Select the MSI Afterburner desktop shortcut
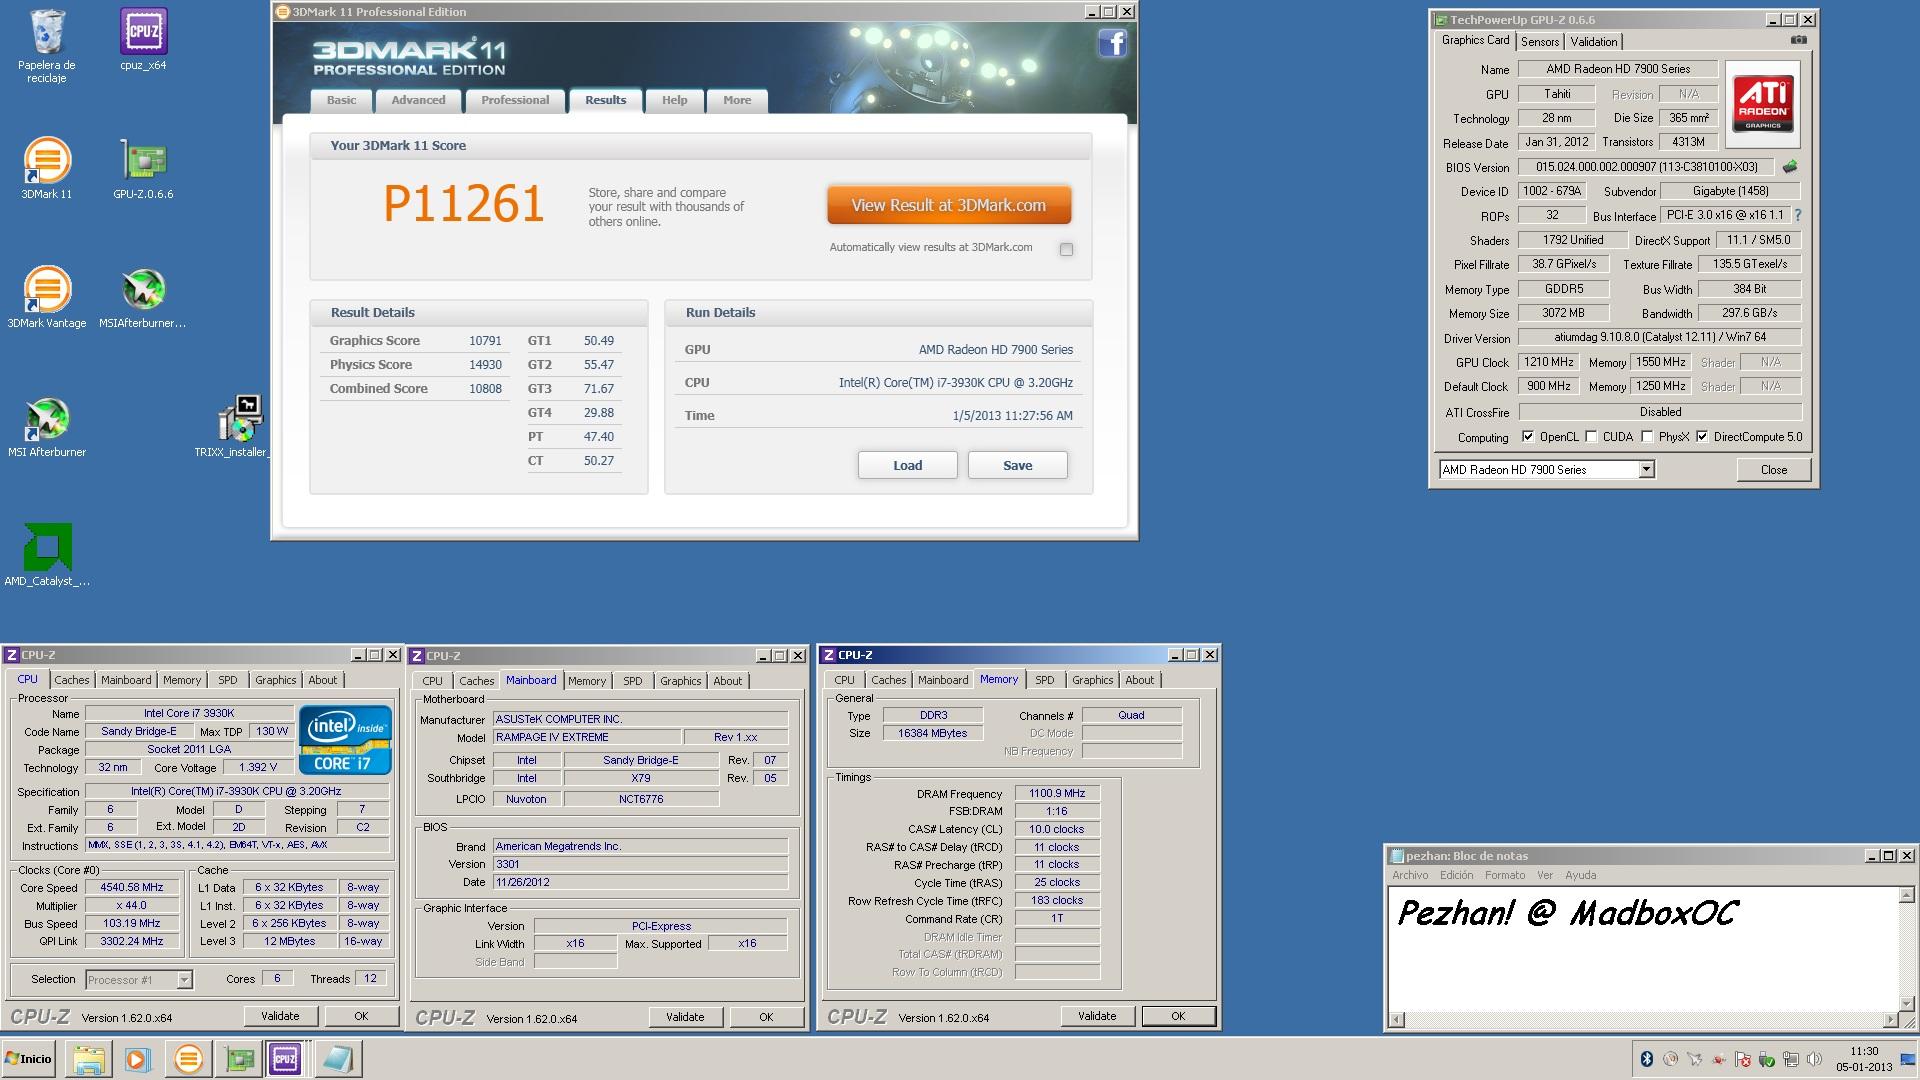 46,426
